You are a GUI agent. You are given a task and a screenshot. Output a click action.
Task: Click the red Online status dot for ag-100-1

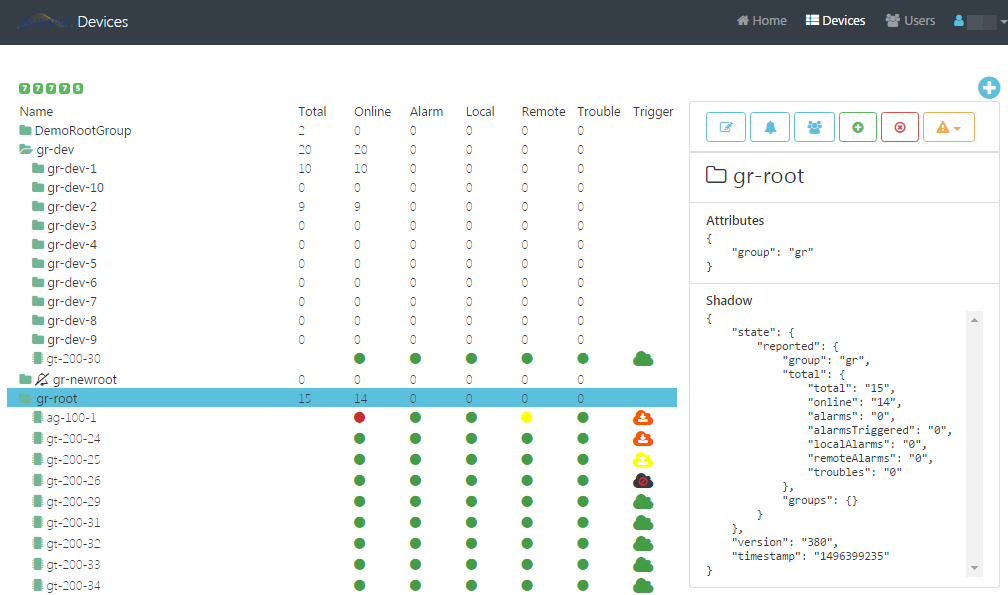tap(359, 418)
